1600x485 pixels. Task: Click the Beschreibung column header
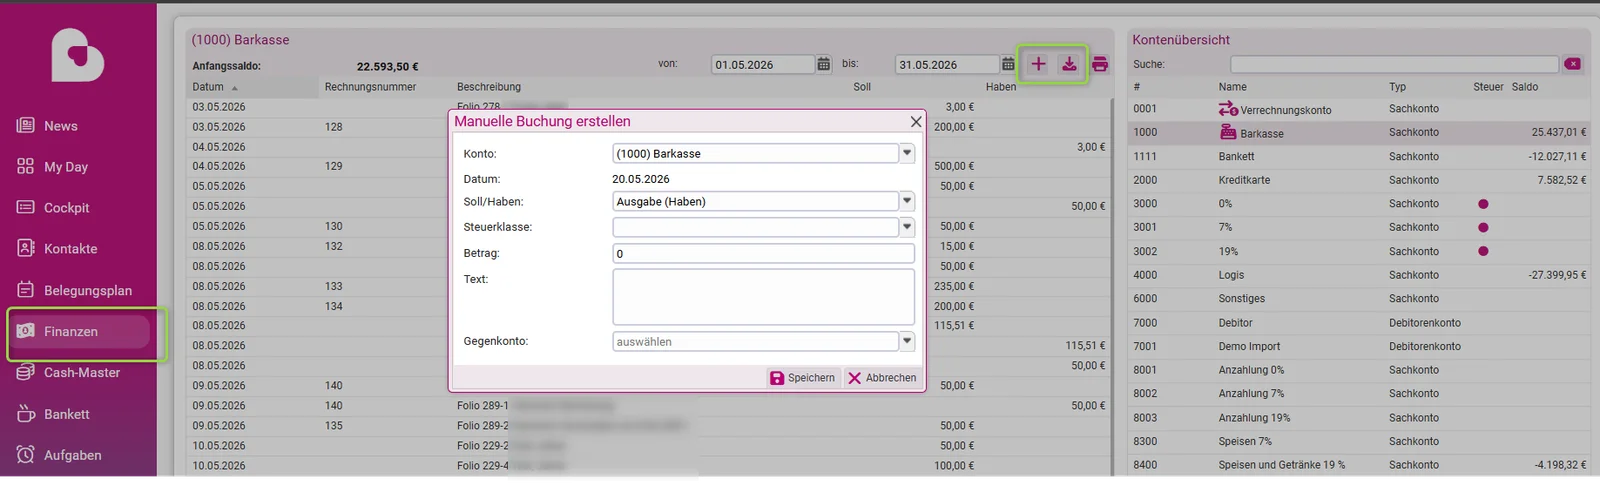click(489, 87)
